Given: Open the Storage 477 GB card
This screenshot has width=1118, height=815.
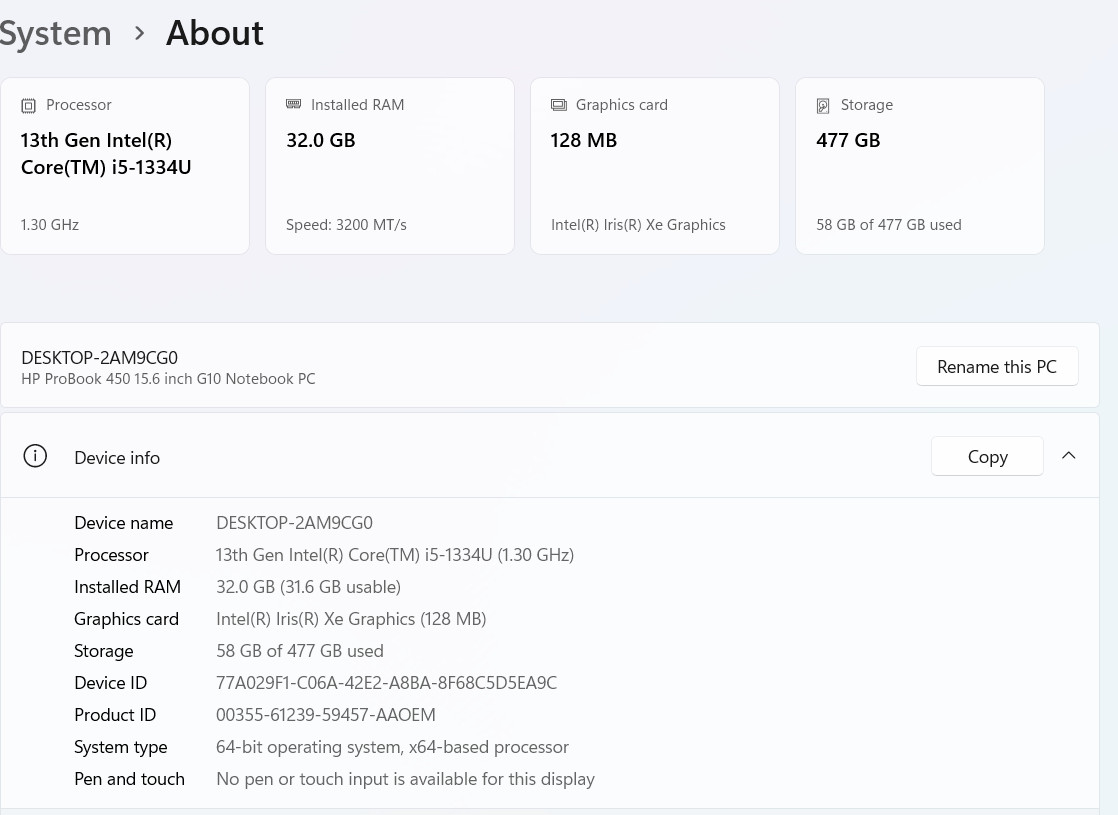Looking at the screenshot, I should (x=920, y=166).
